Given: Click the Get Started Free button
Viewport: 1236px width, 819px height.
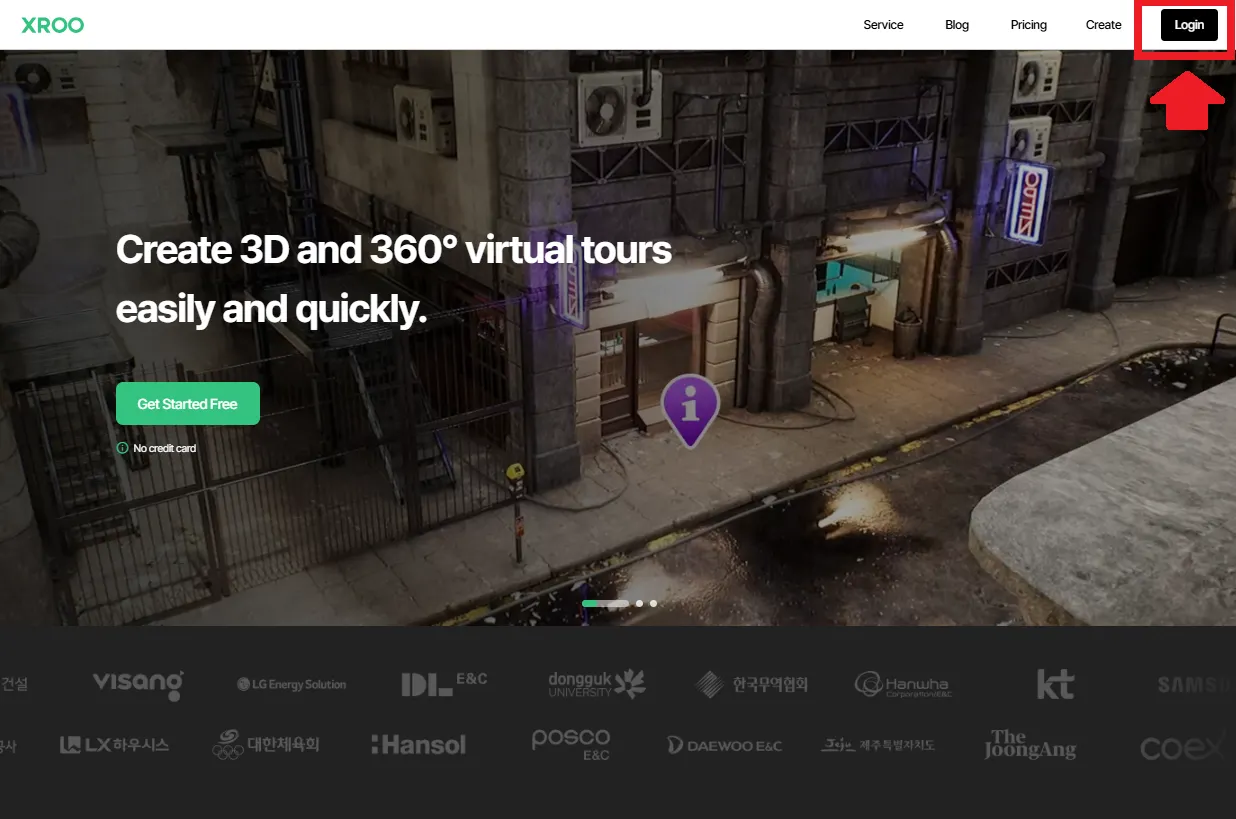Looking at the screenshot, I should (188, 403).
